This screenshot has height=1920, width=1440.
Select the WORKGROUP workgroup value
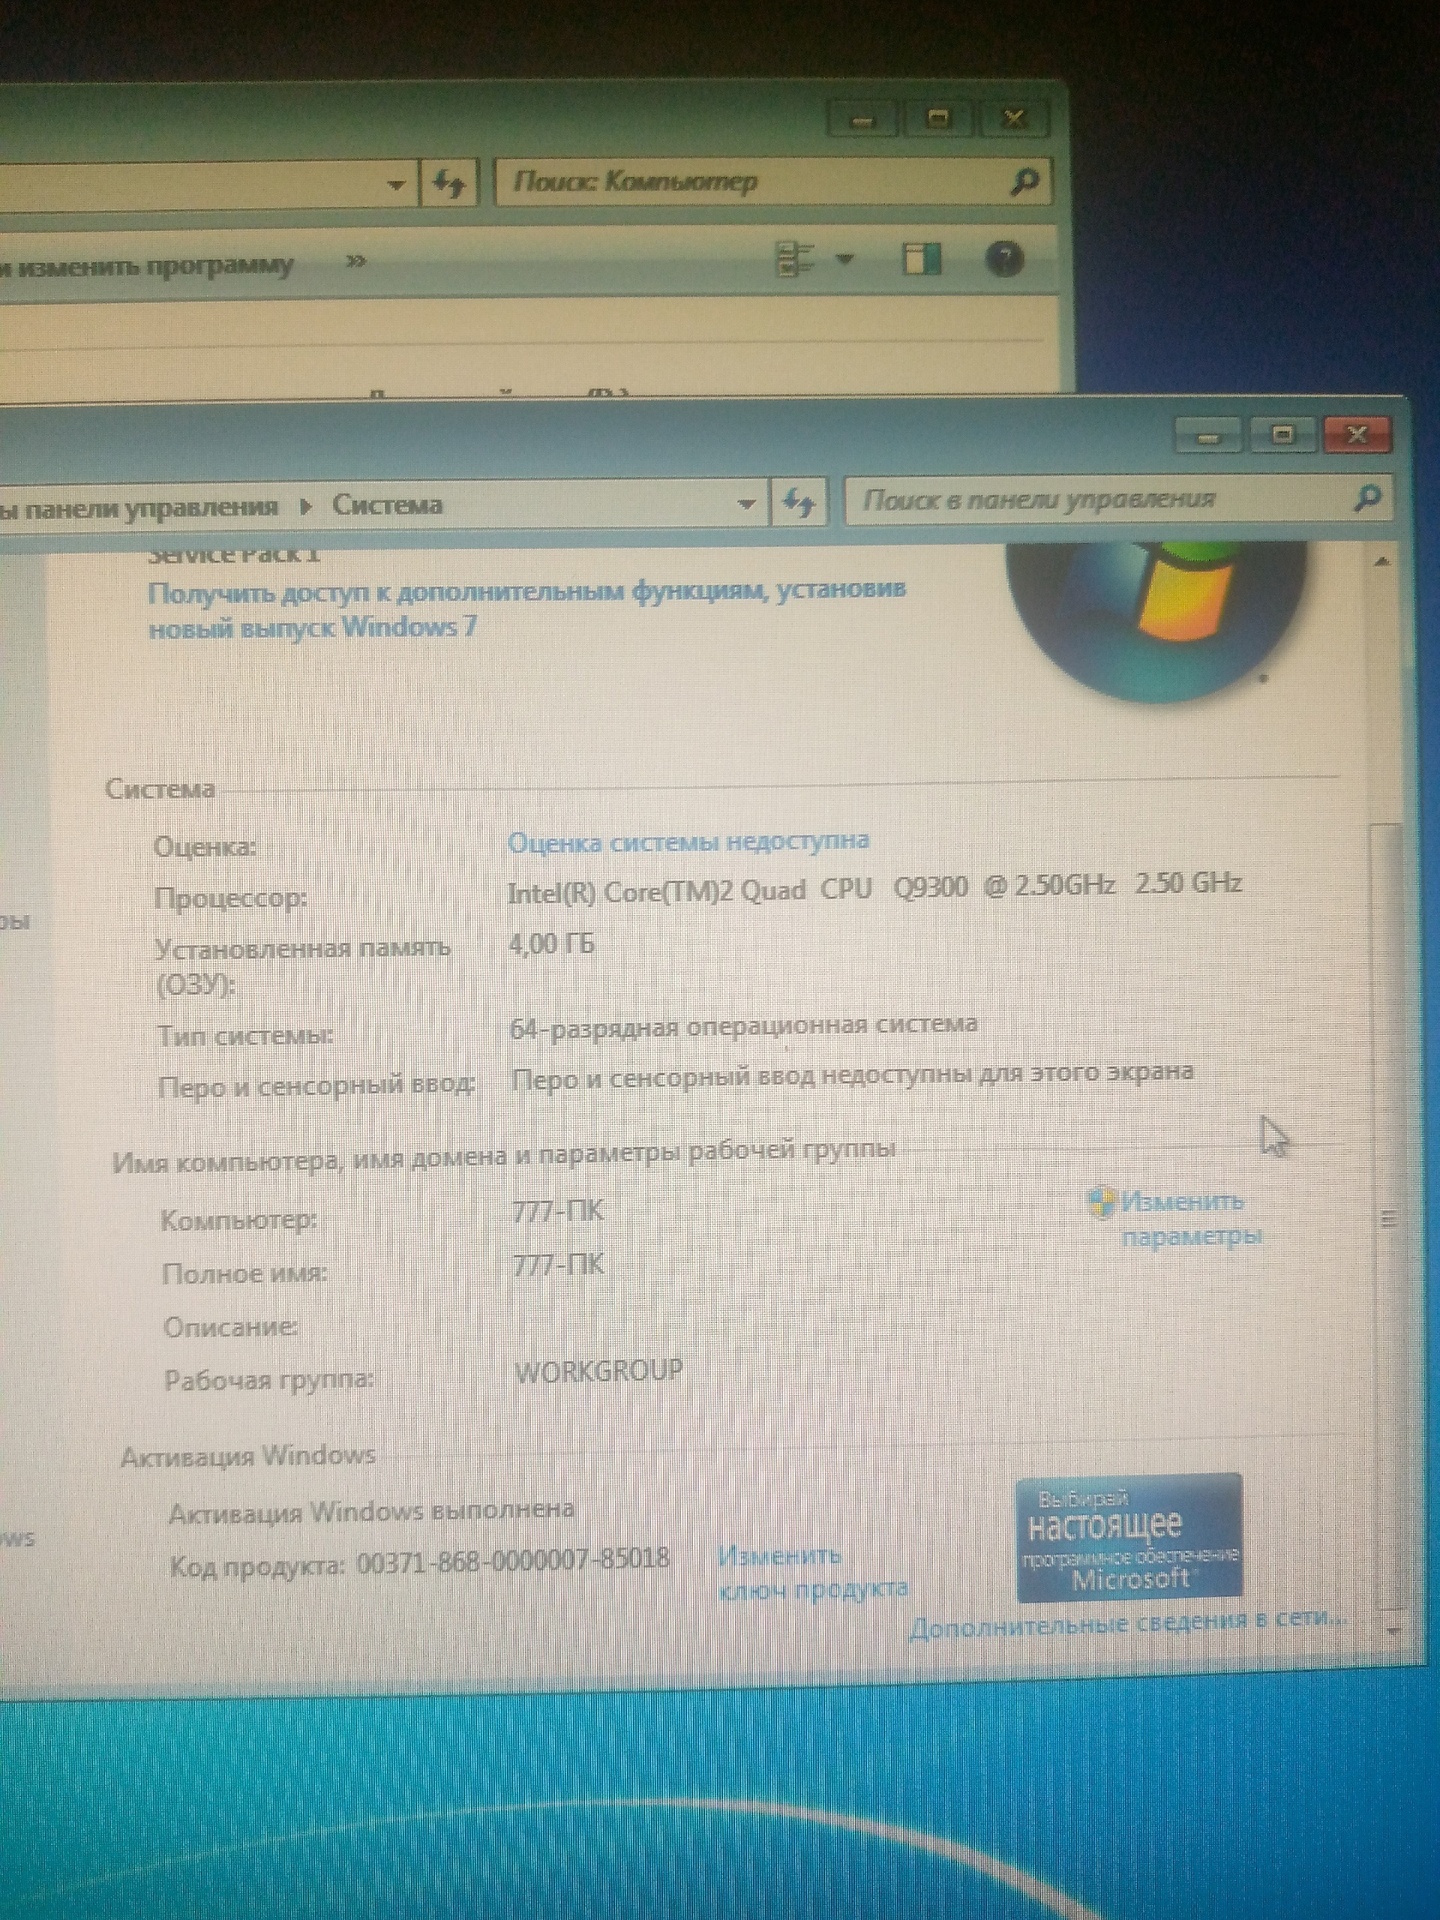[x=599, y=1370]
